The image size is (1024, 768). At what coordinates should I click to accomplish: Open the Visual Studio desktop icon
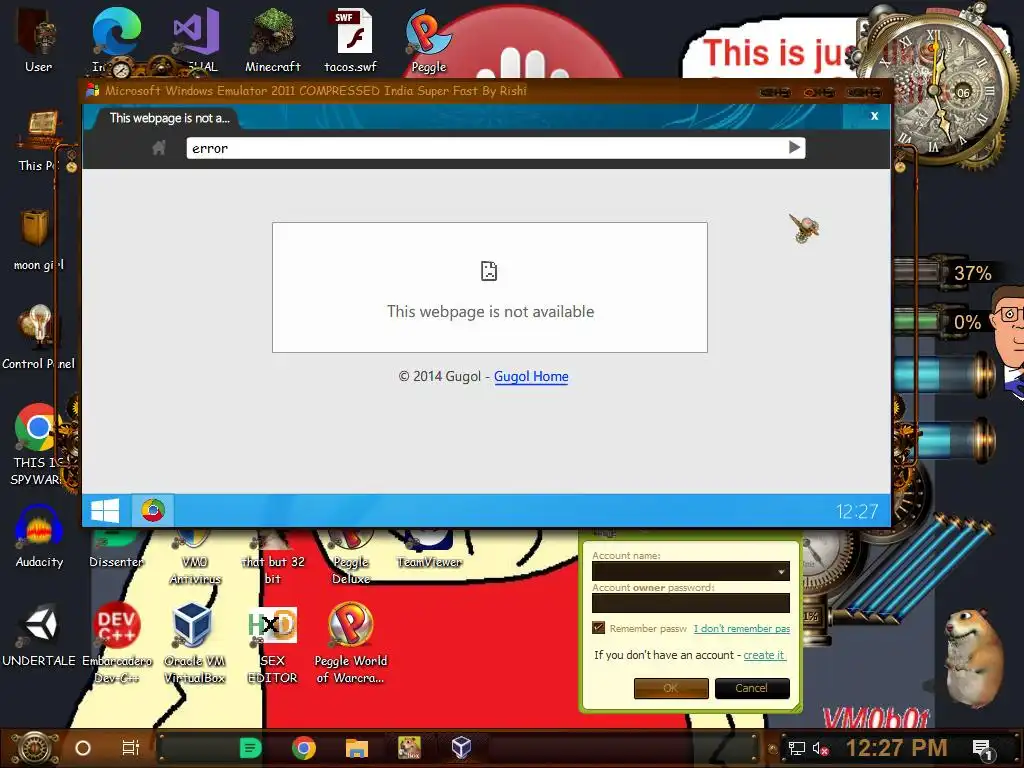click(195, 39)
